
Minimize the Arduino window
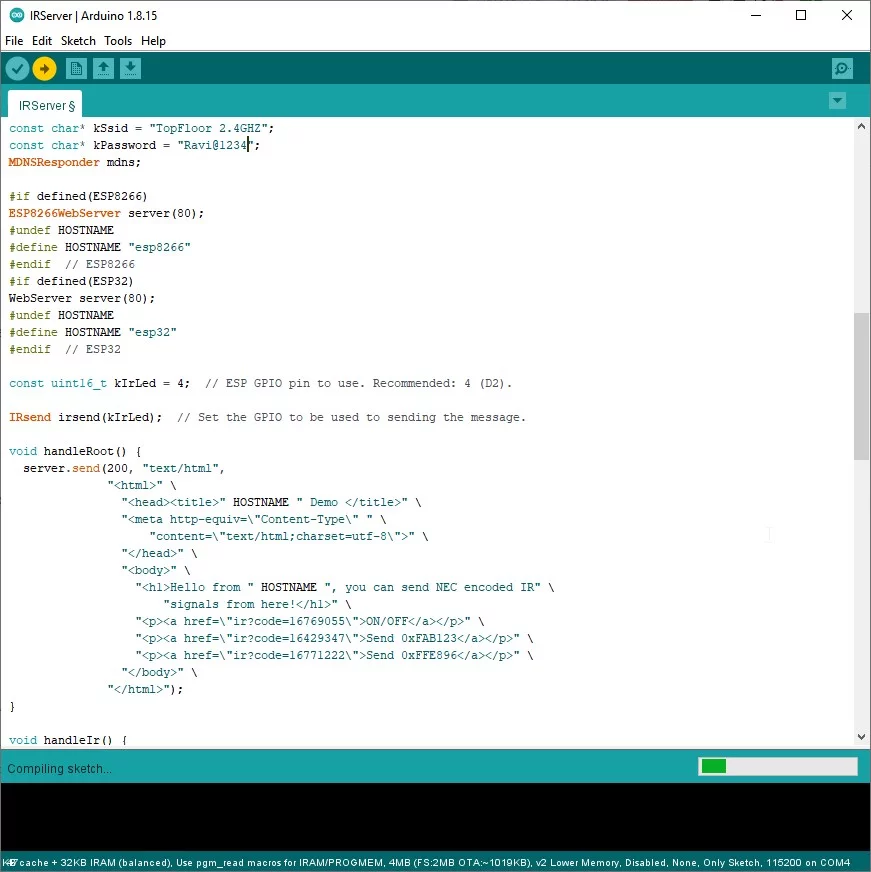[755, 15]
